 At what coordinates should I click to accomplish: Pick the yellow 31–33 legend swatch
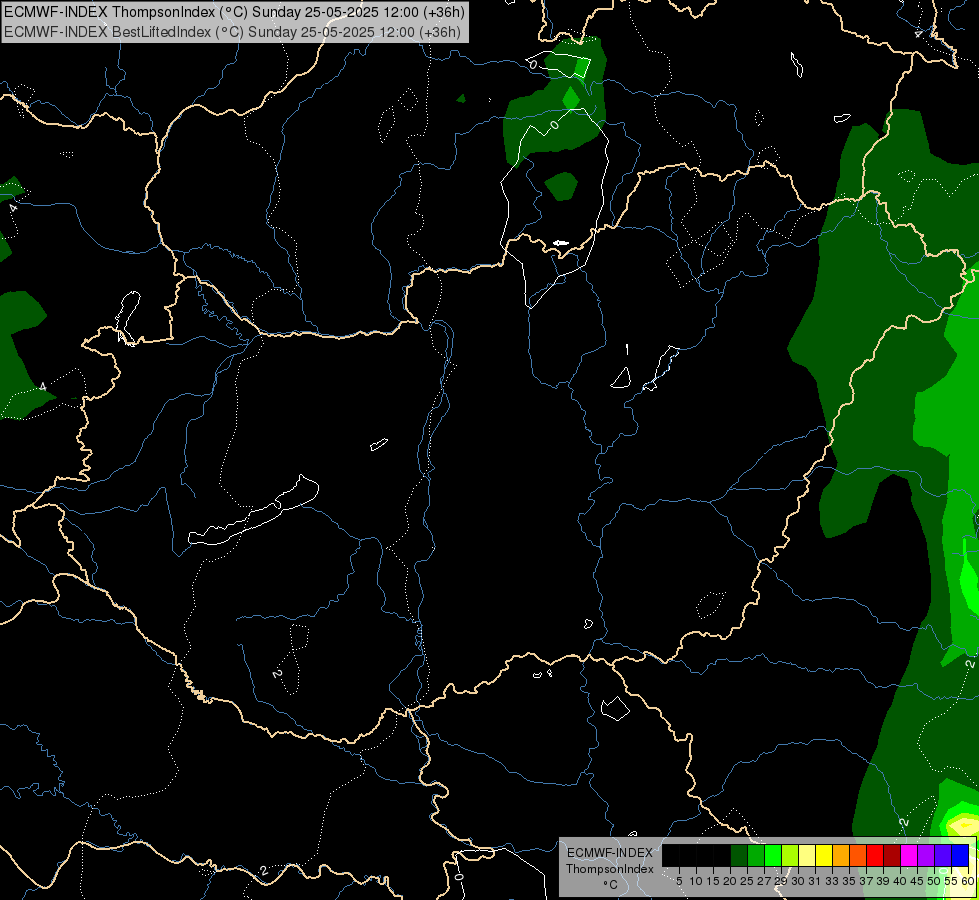pyautogui.click(x=824, y=855)
